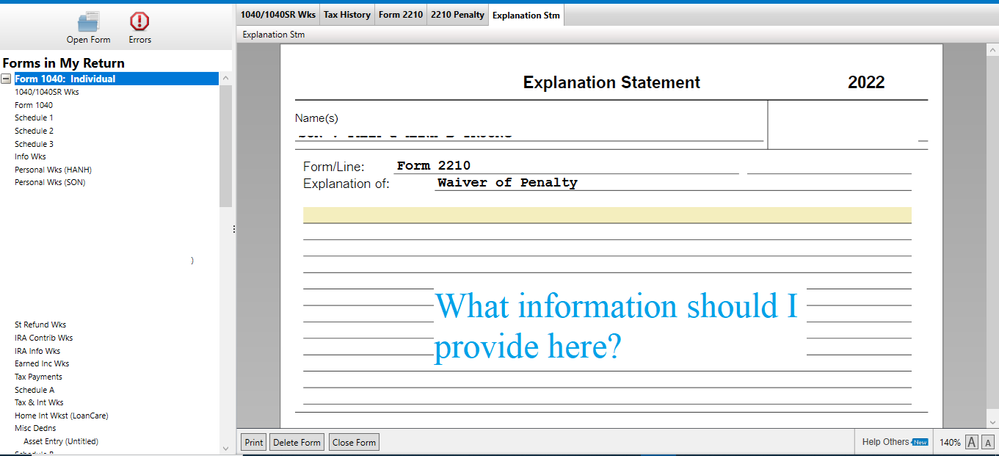Screen dimensions: 999x456
Task: Open Schedule 1 in the forms list
Action: 34,118
